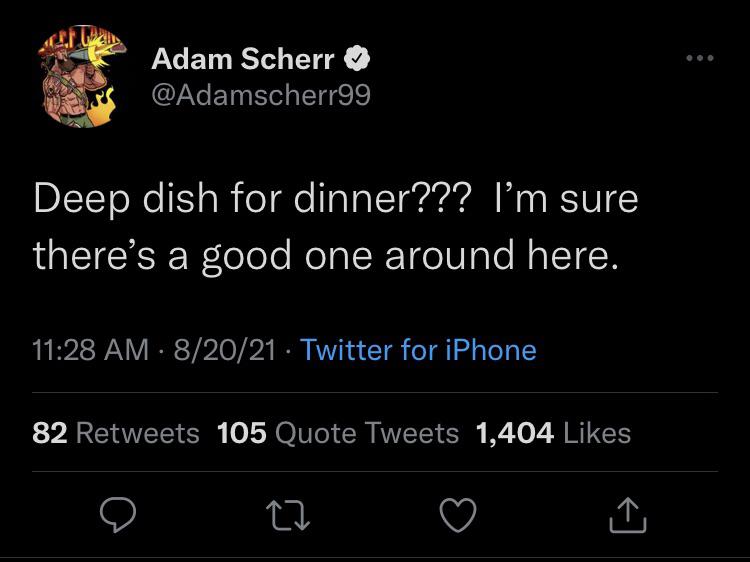
Task: Click the number 1,404 likes count
Action: click(x=516, y=432)
